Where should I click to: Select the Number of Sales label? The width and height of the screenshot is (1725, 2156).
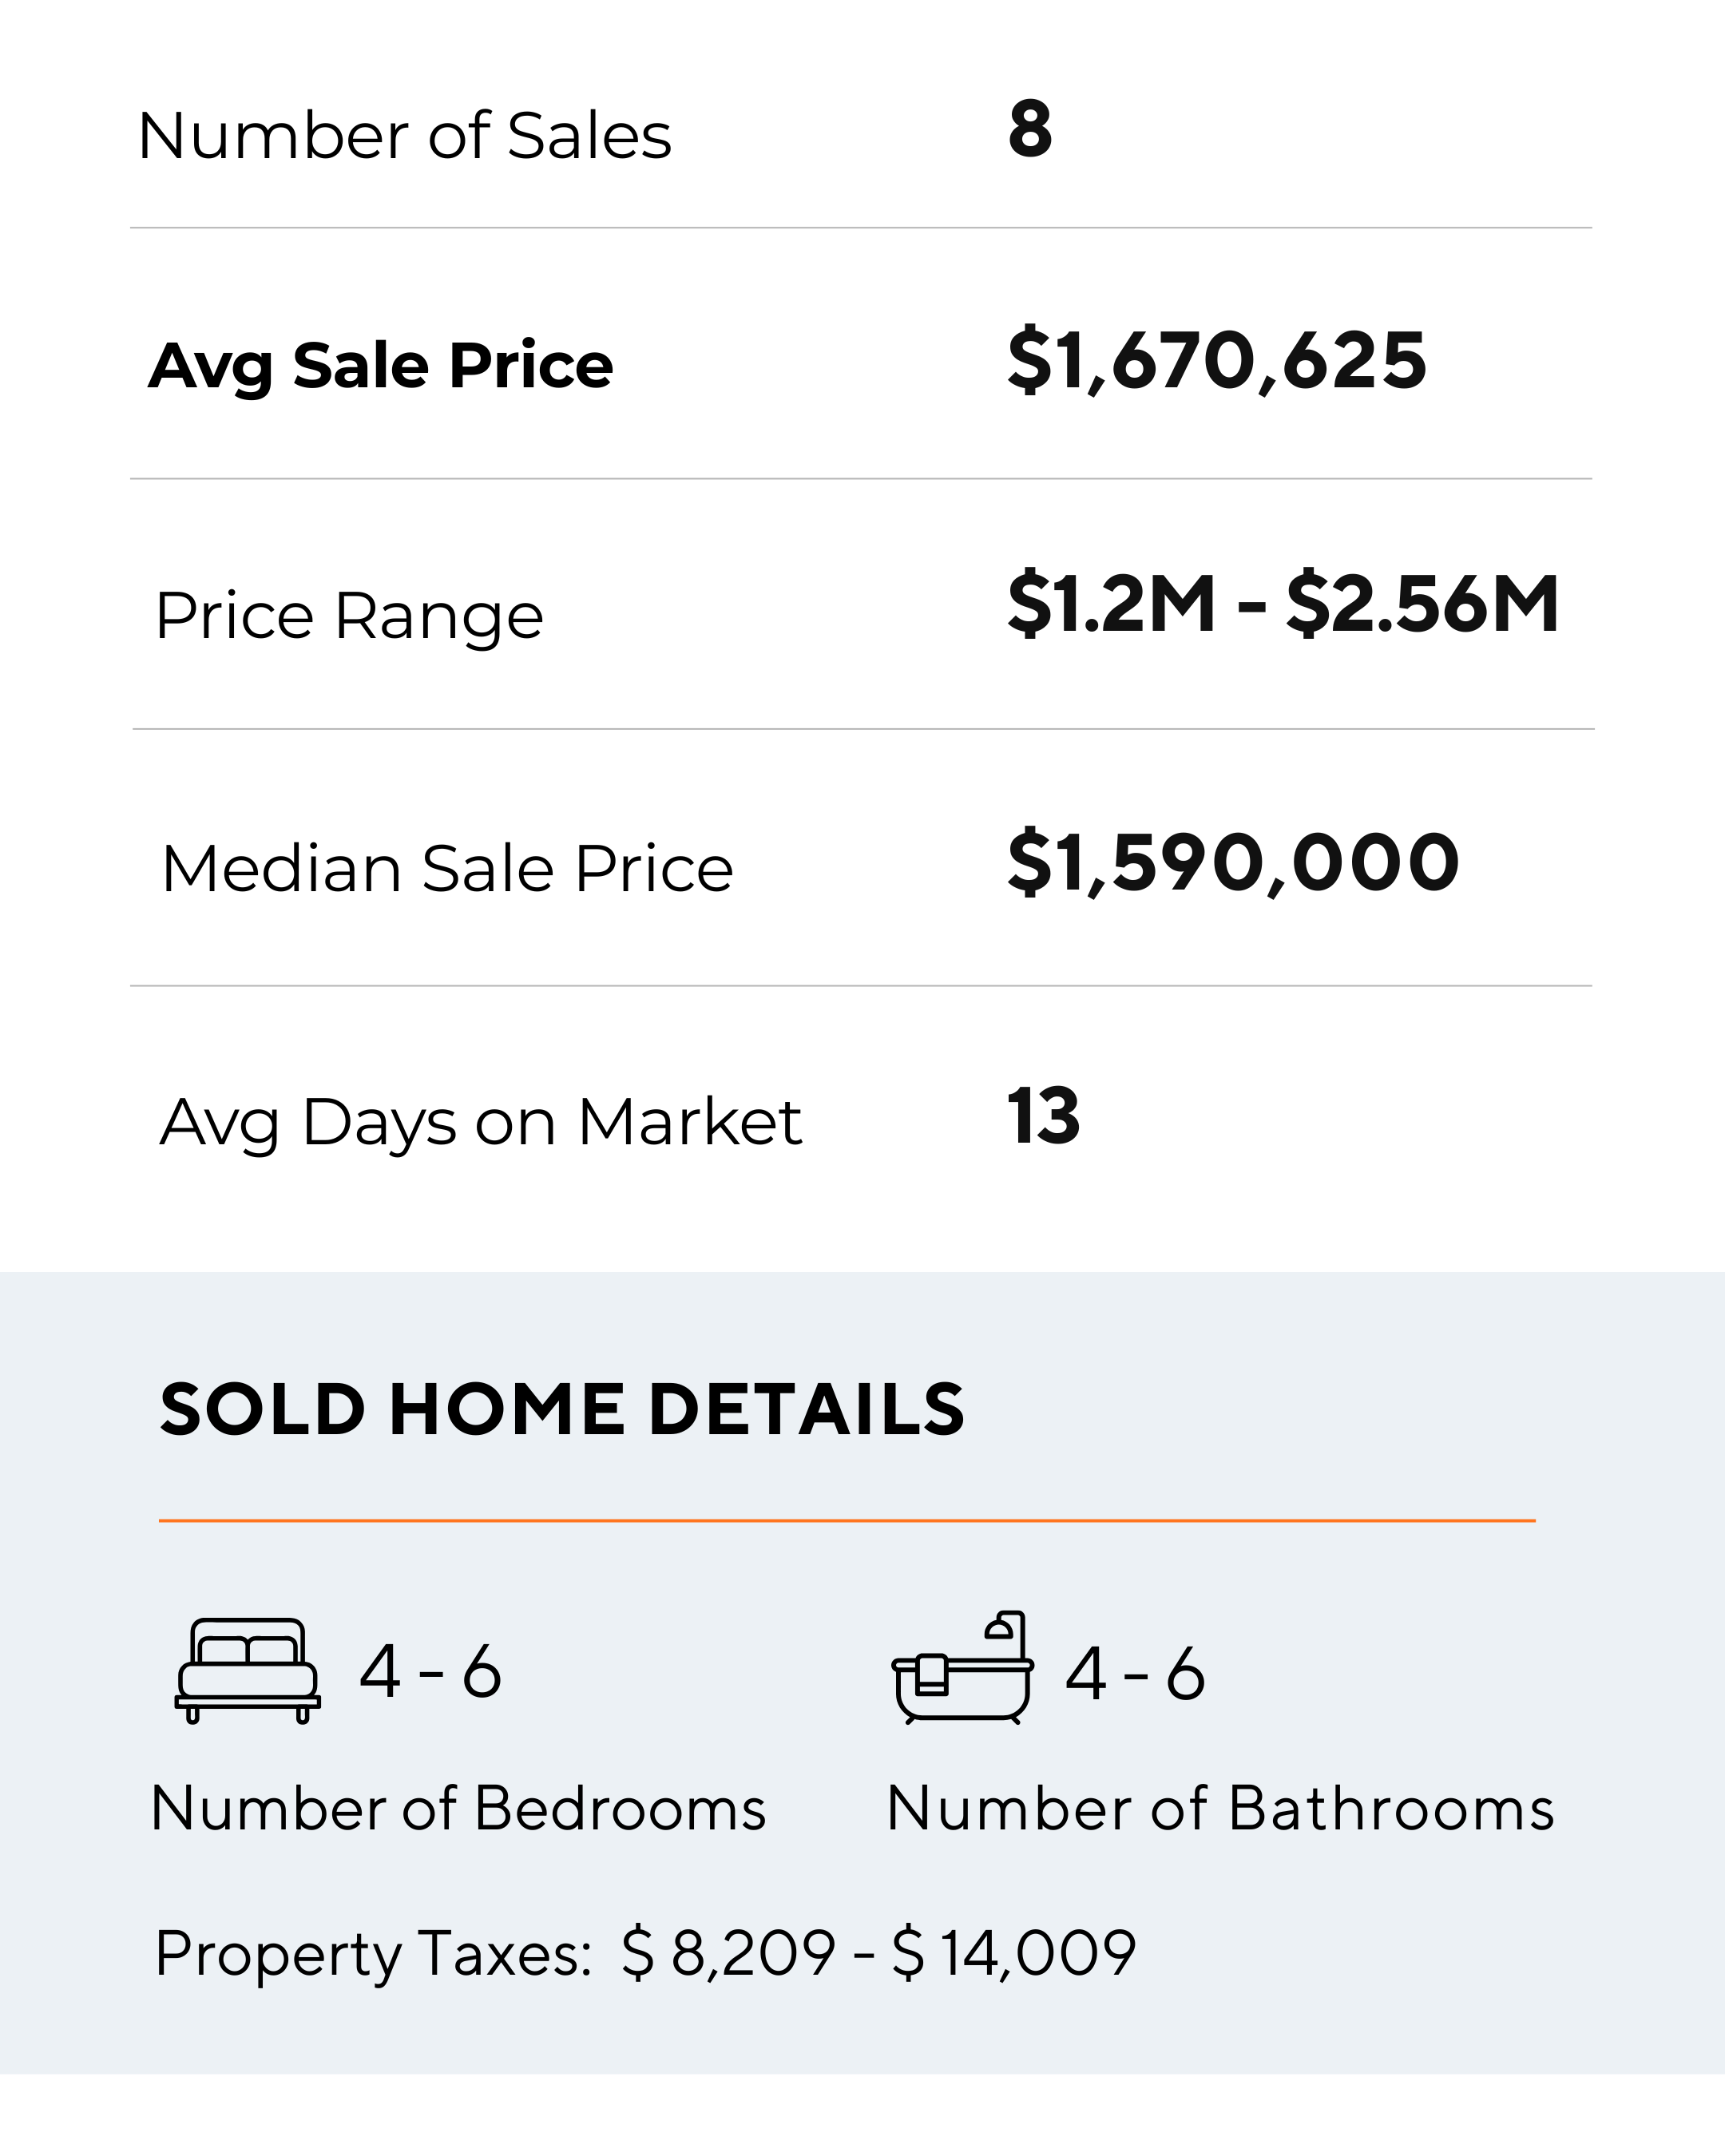(404, 136)
